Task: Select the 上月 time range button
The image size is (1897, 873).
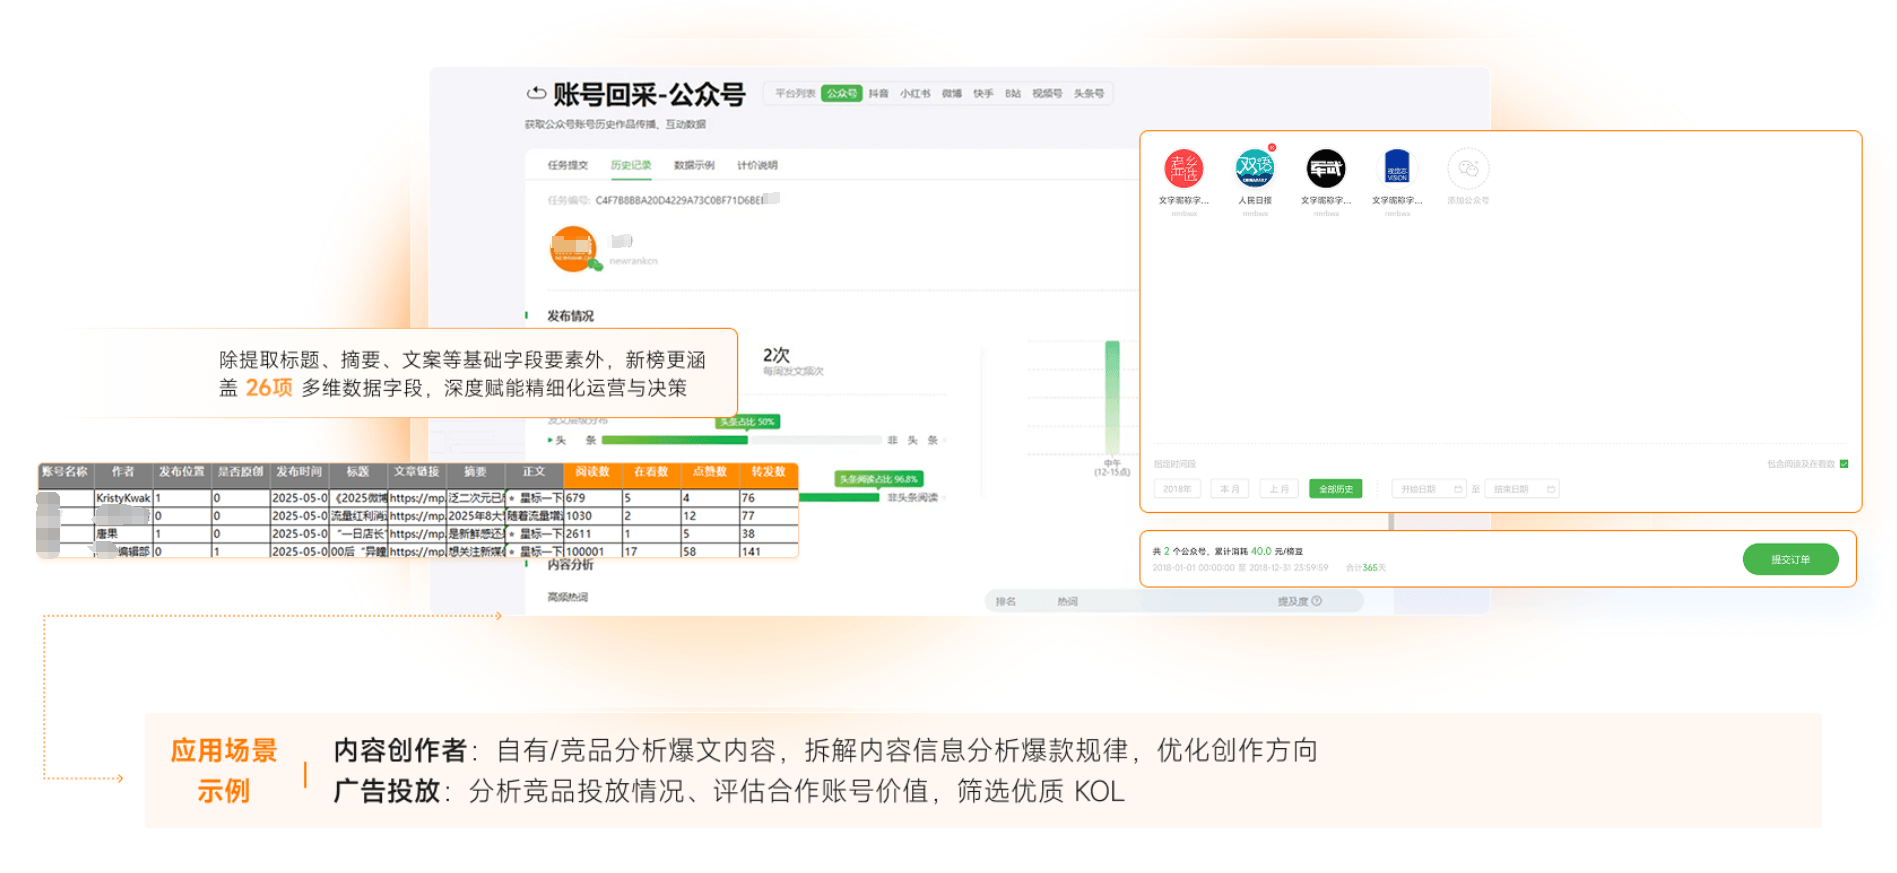Action: [x=1279, y=489]
